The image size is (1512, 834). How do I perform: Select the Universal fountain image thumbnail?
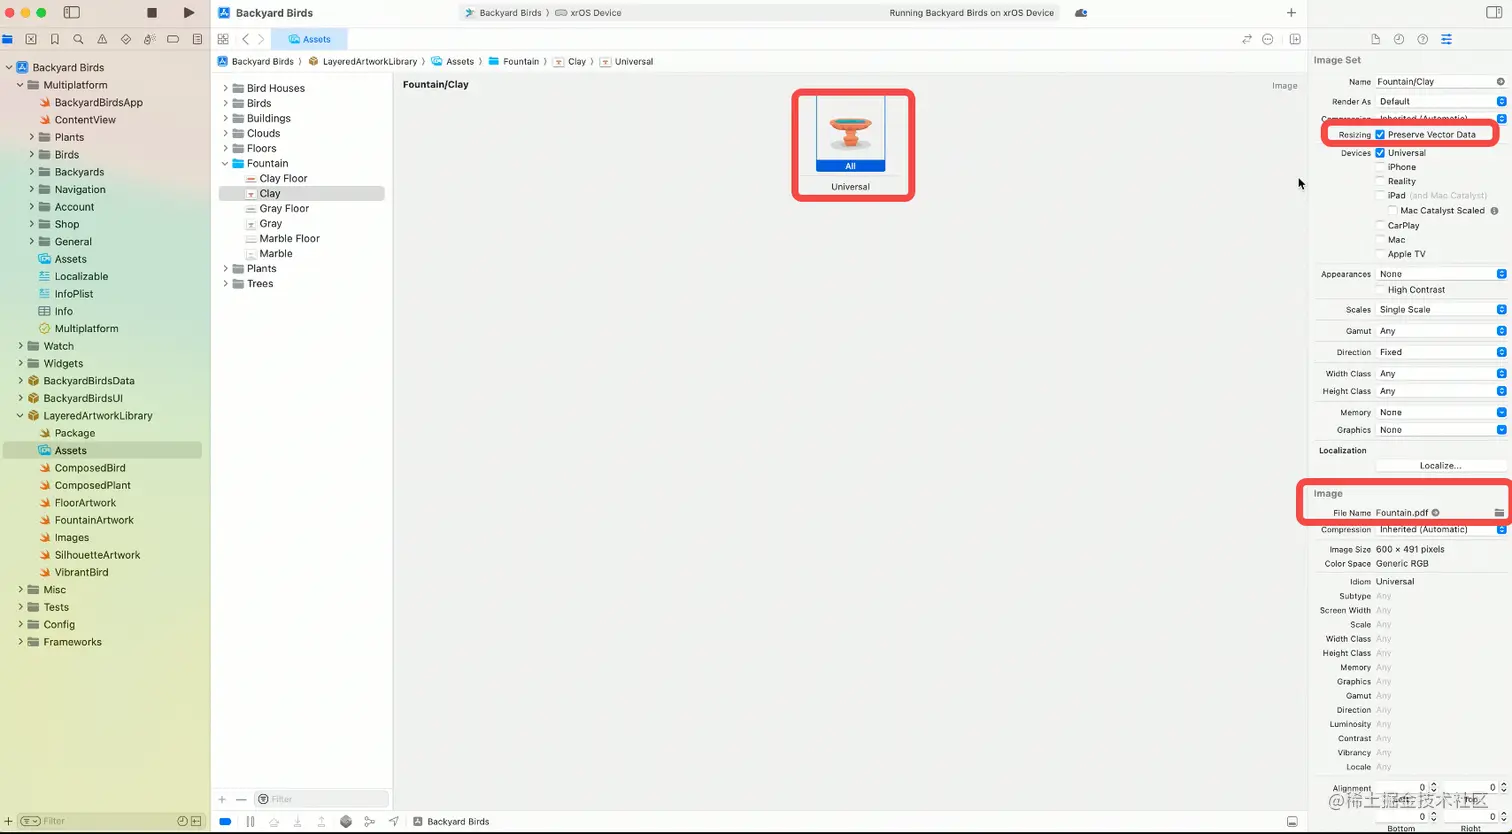pyautogui.click(x=850, y=134)
